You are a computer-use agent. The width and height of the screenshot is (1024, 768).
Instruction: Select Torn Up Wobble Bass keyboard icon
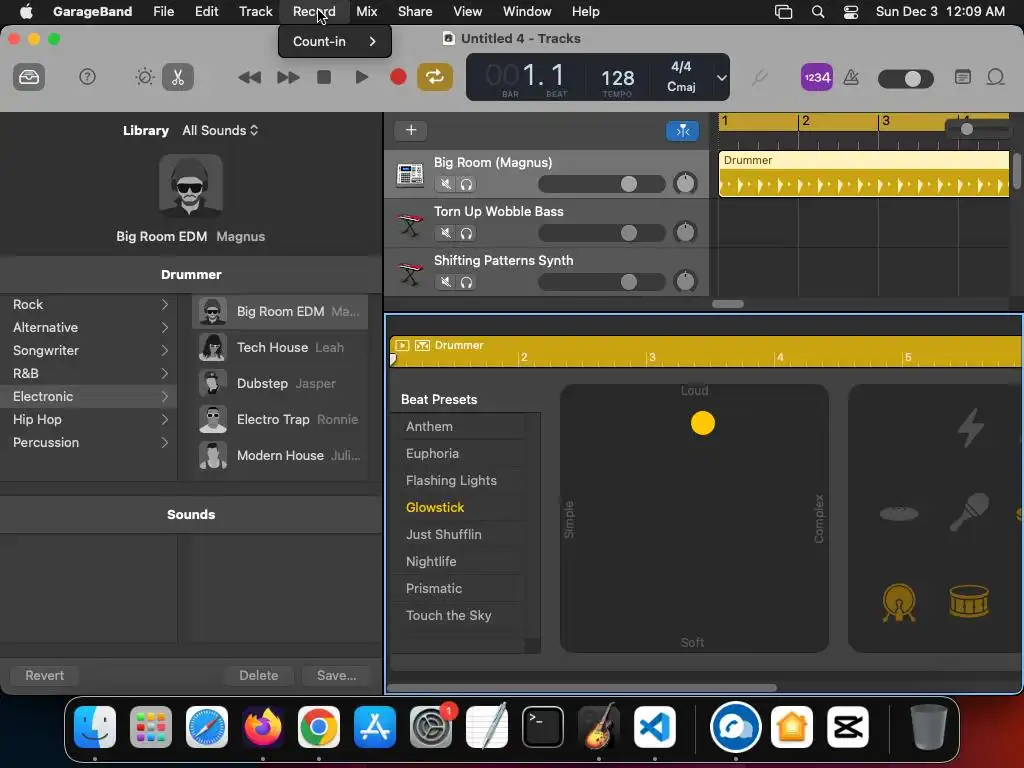point(410,225)
